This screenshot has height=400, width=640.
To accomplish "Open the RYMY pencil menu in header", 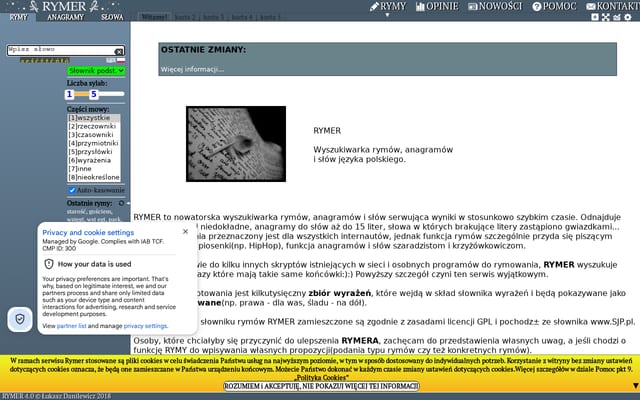I will (x=388, y=7).
